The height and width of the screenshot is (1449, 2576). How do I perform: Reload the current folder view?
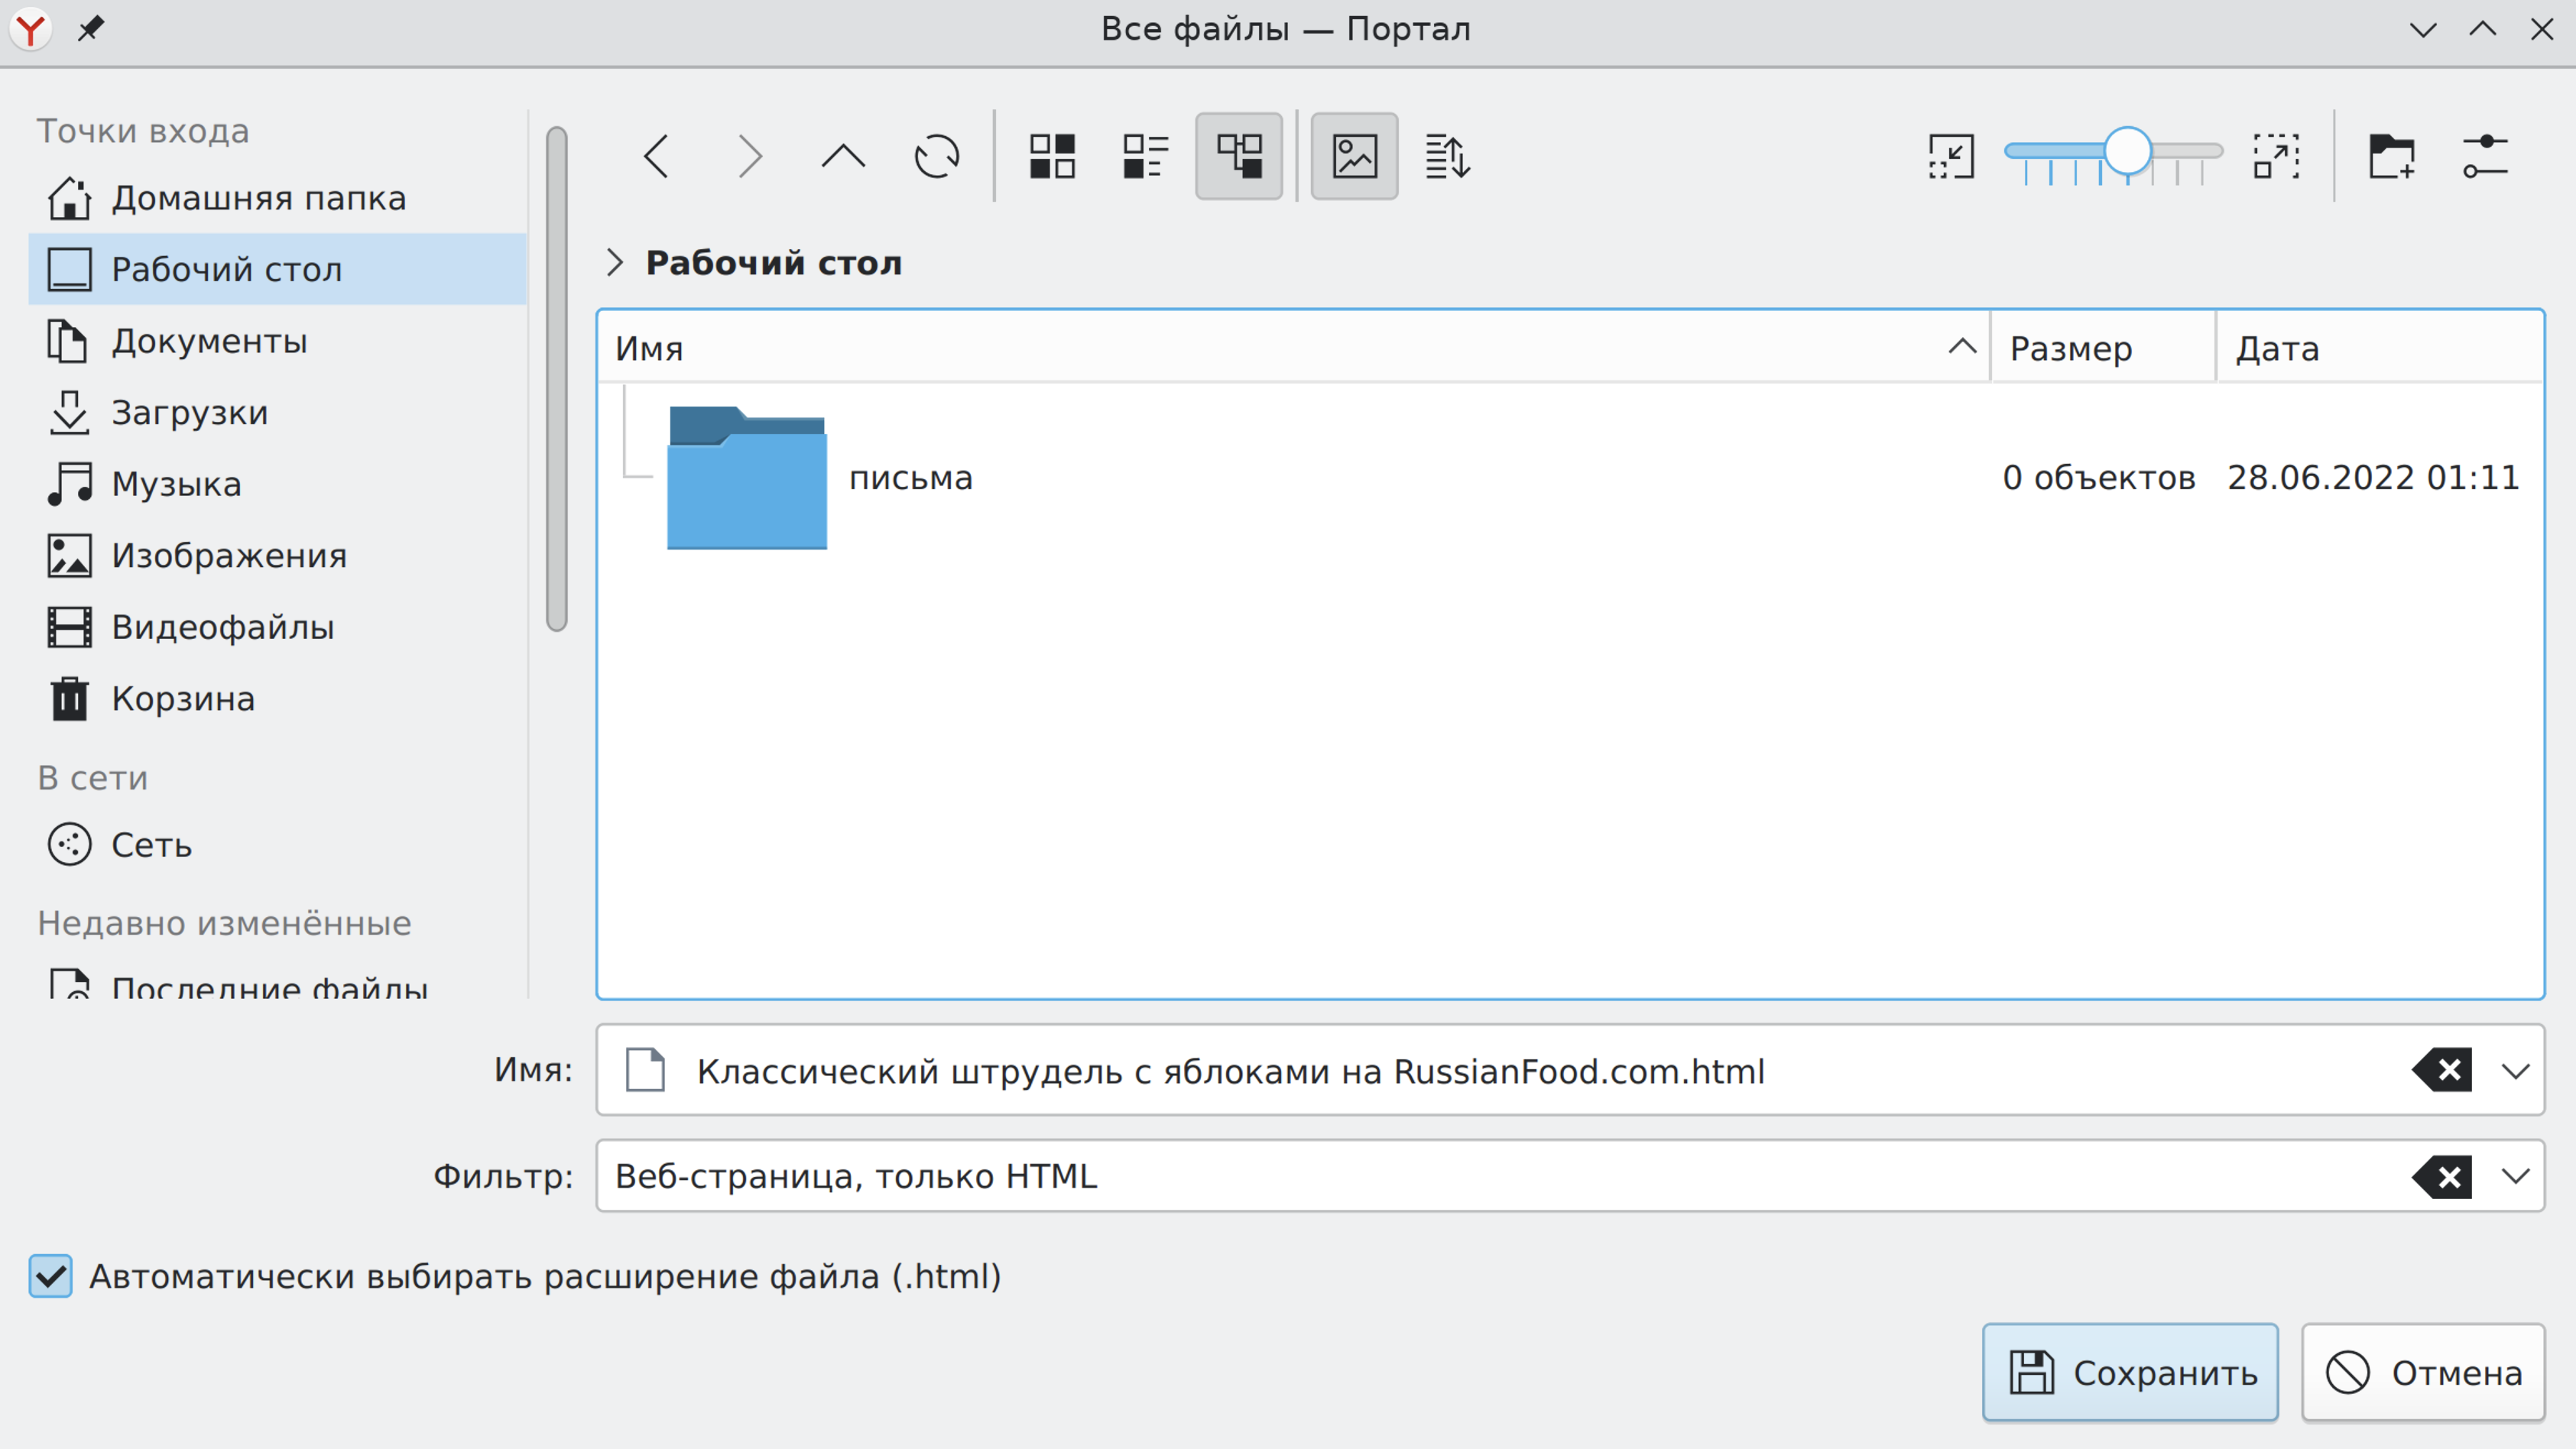(x=937, y=157)
